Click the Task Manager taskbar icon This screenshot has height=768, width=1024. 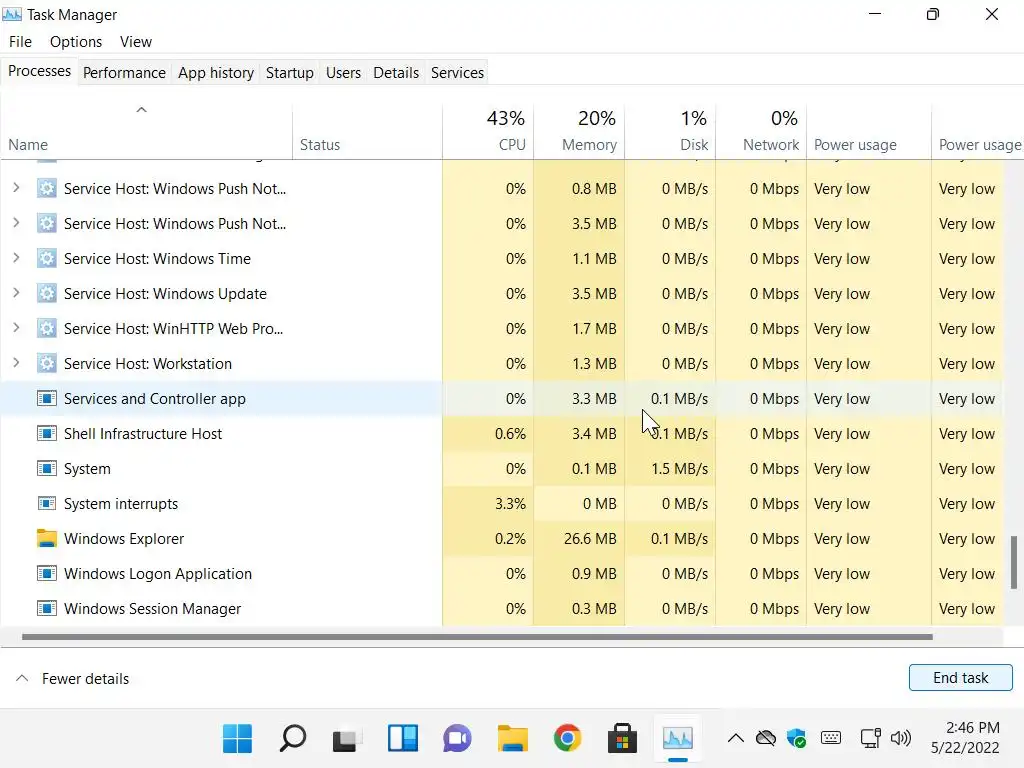pos(677,739)
